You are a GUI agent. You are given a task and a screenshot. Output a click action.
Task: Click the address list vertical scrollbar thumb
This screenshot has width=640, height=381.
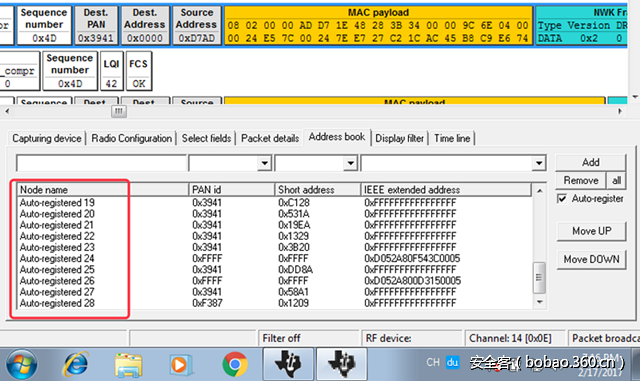pos(539,278)
